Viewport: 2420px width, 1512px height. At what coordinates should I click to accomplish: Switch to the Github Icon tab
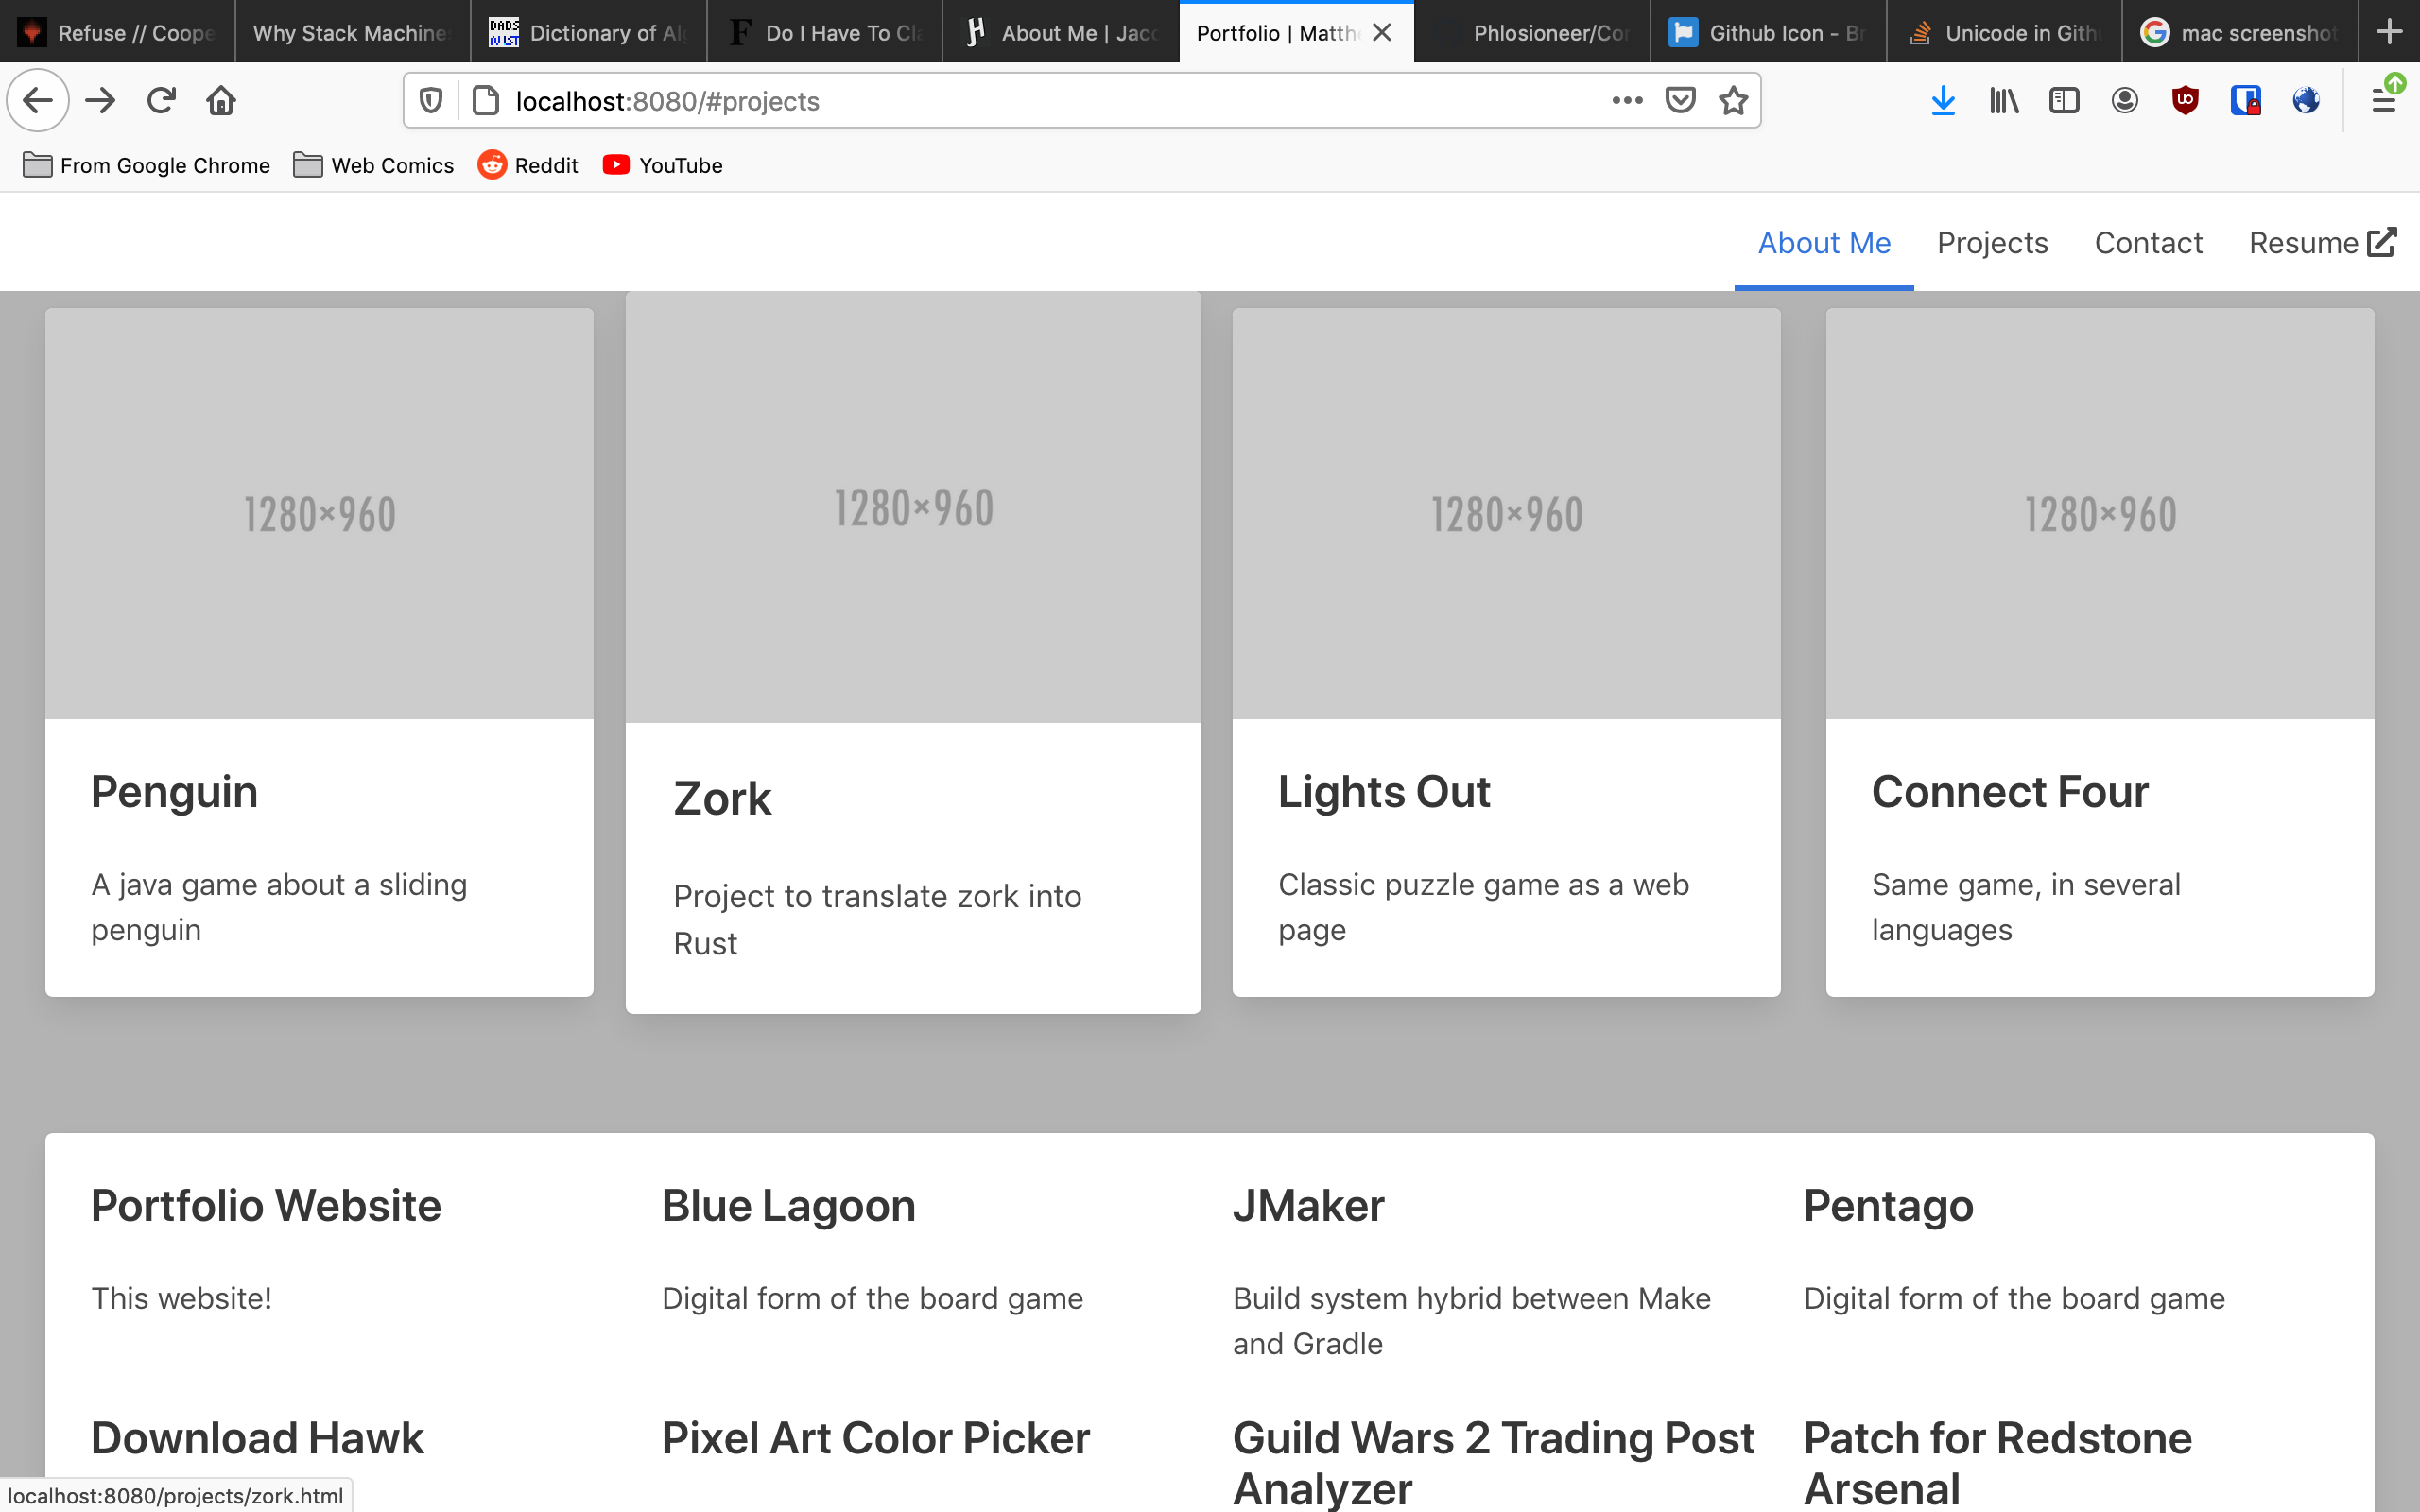(x=1769, y=32)
